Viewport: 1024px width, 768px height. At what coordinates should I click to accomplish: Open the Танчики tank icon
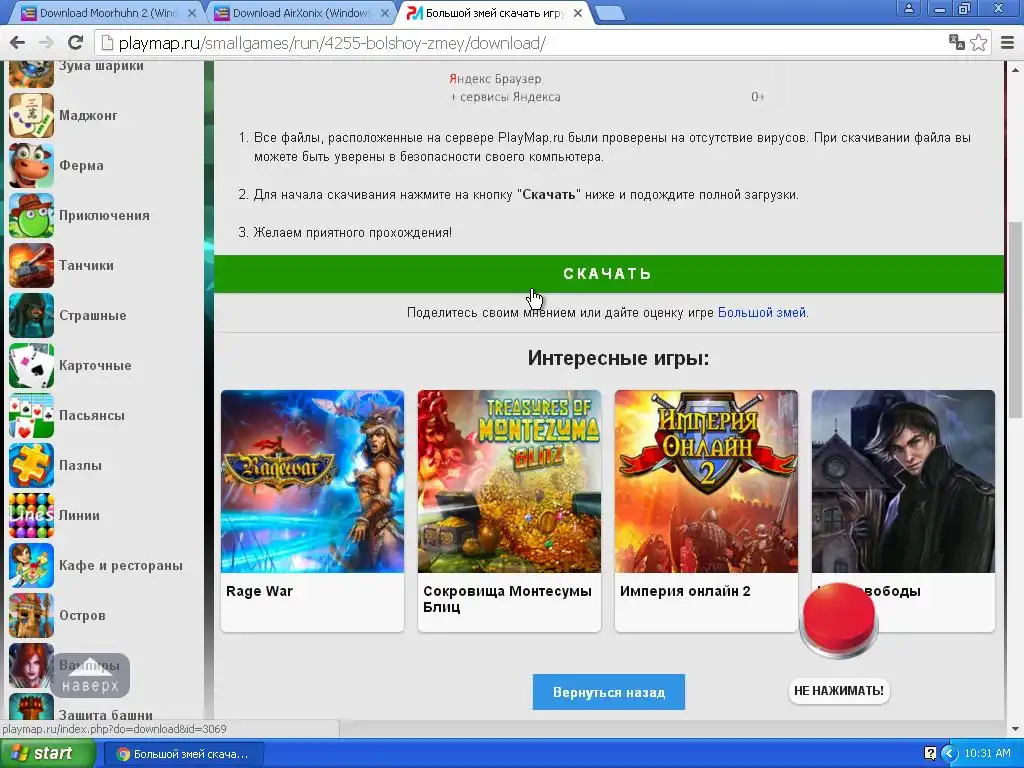click(31, 266)
